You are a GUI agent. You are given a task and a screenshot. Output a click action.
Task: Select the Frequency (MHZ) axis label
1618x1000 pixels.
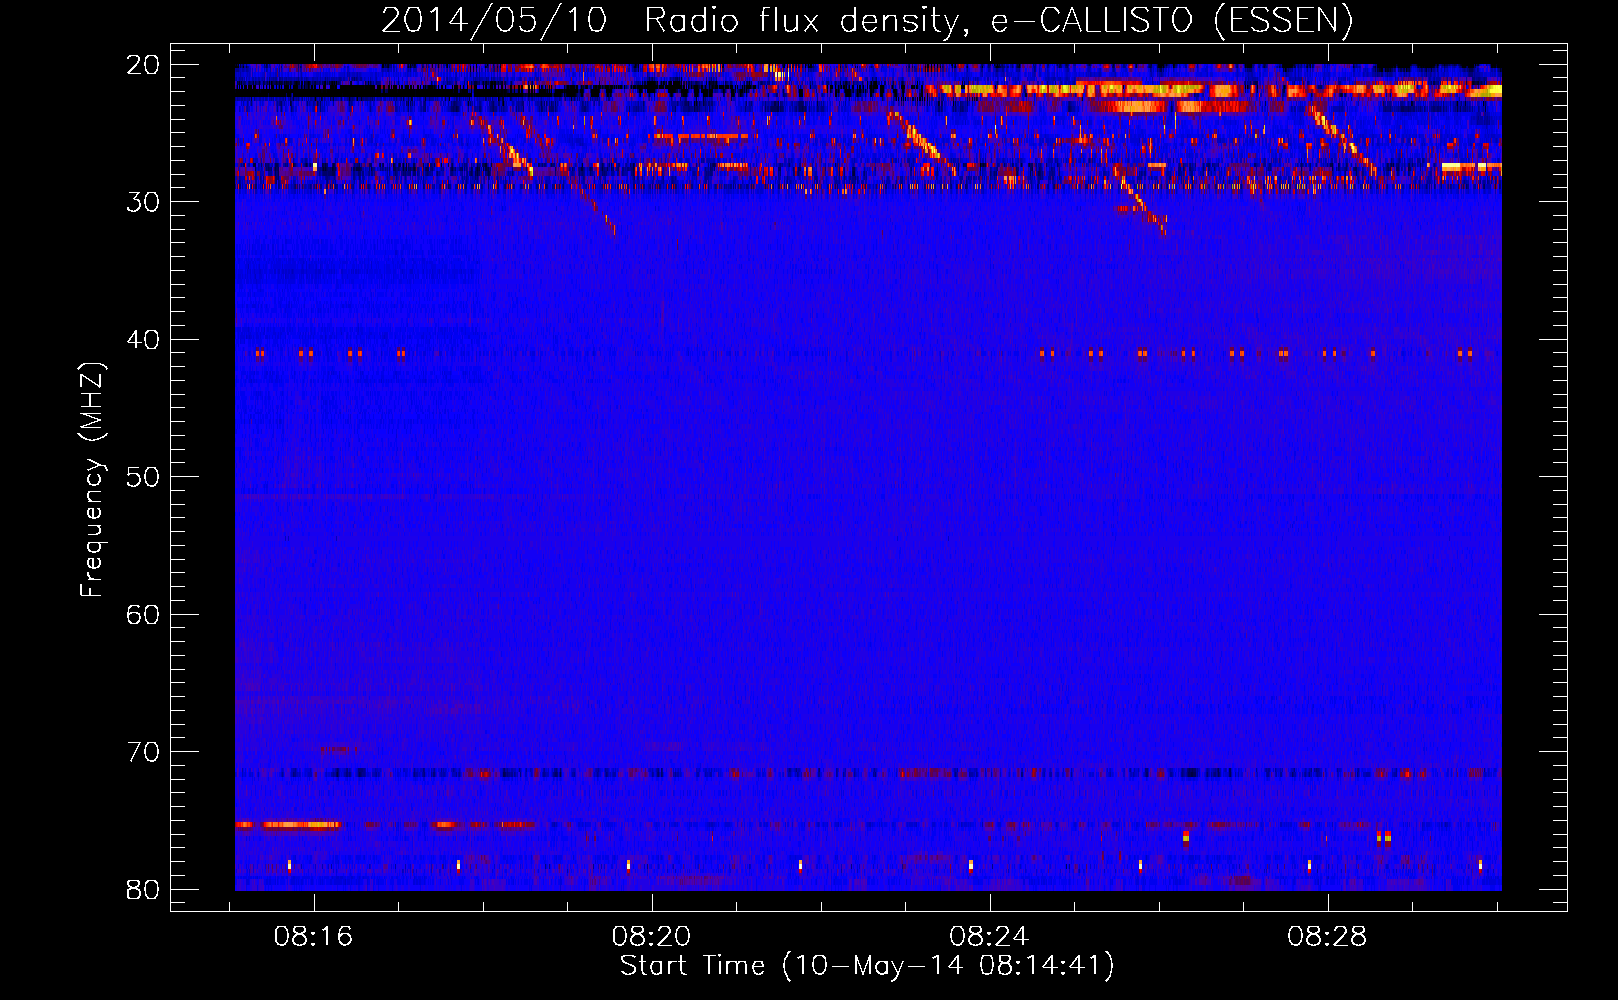92,480
